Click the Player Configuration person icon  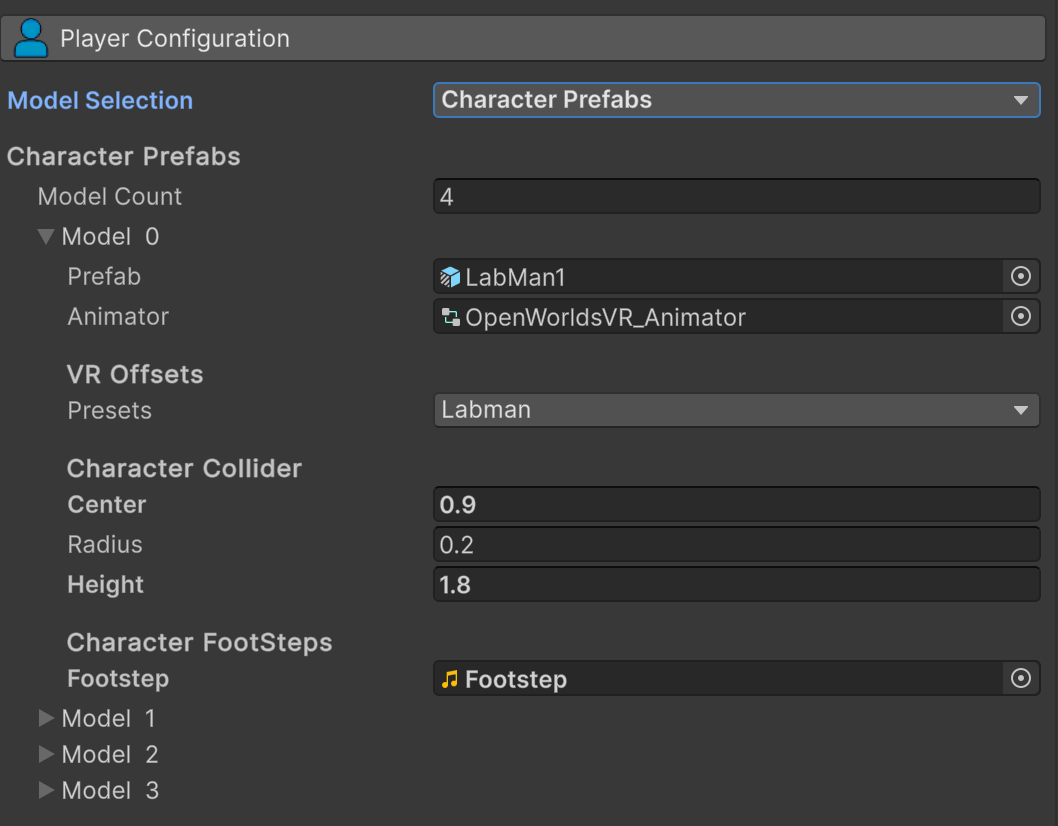coord(31,38)
